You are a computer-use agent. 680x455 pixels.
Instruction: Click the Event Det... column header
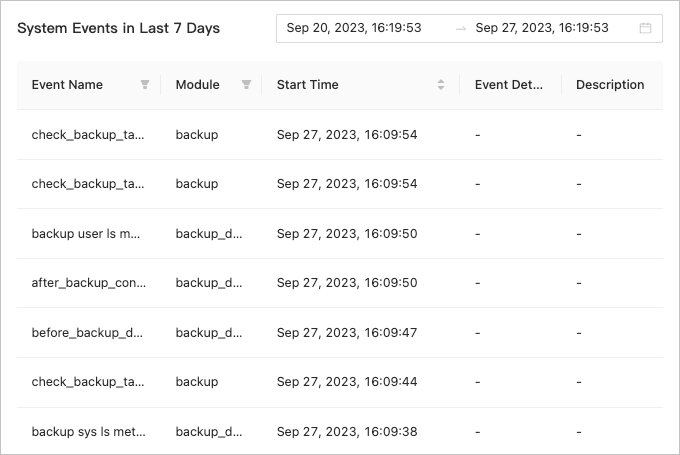[x=509, y=85]
